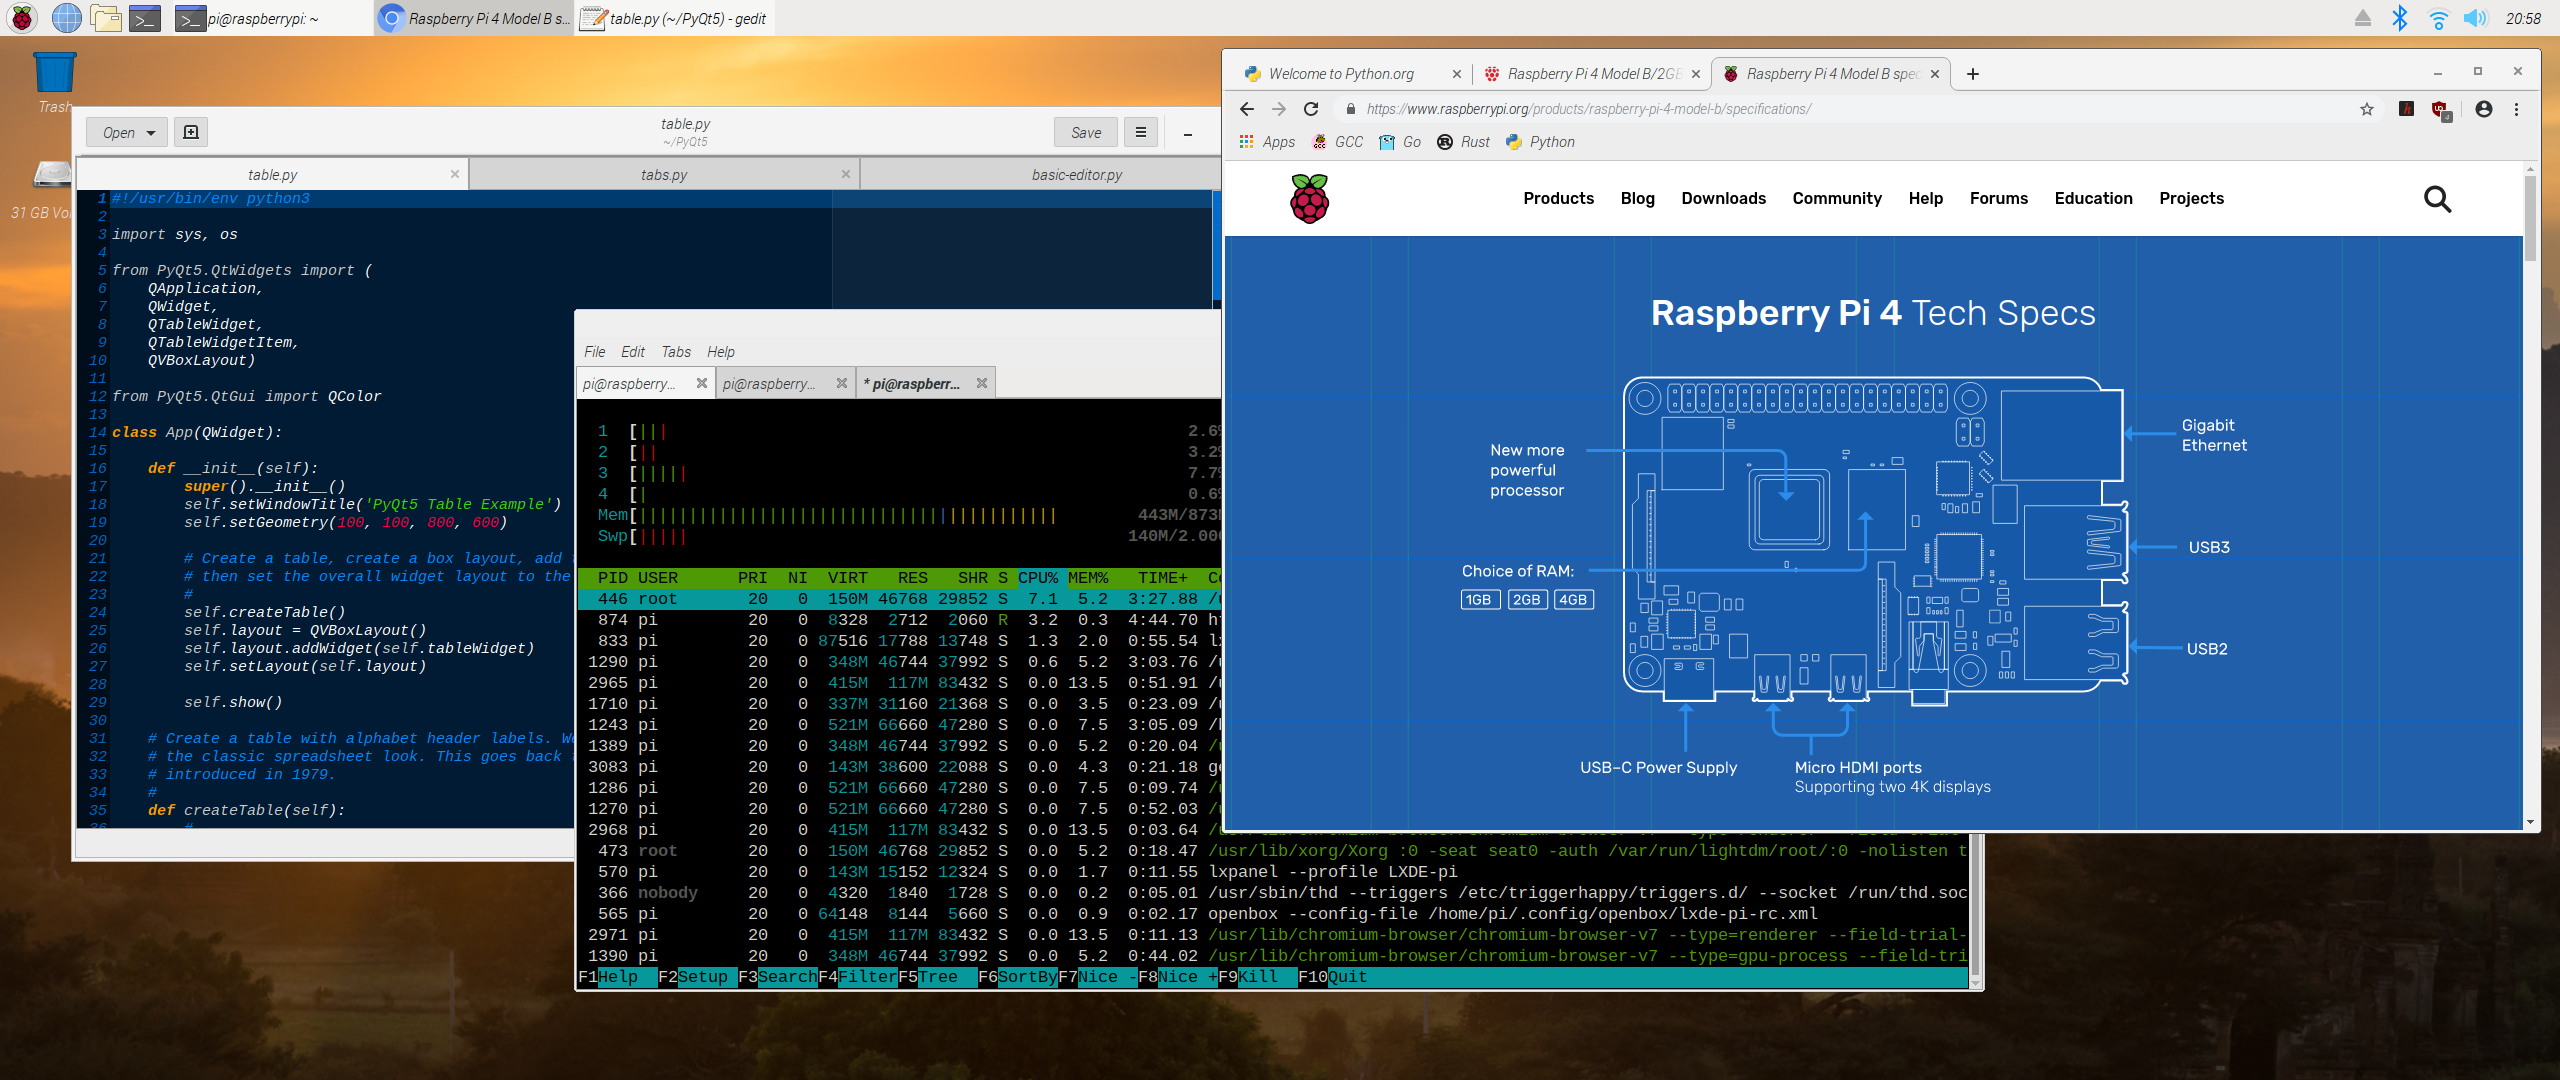Open the Chromium user profile icon
2560x1080 pixels.
pyautogui.click(x=2484, y=109)
